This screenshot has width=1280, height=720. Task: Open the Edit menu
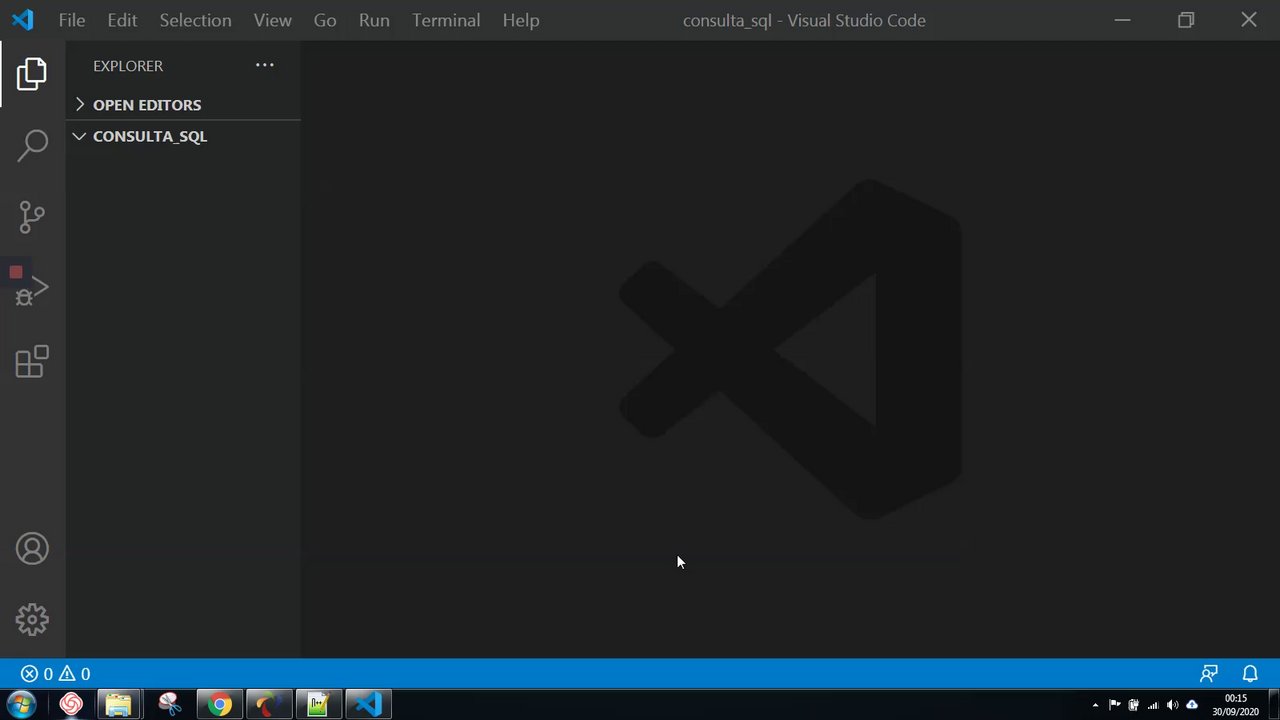(x=122, y=20)
